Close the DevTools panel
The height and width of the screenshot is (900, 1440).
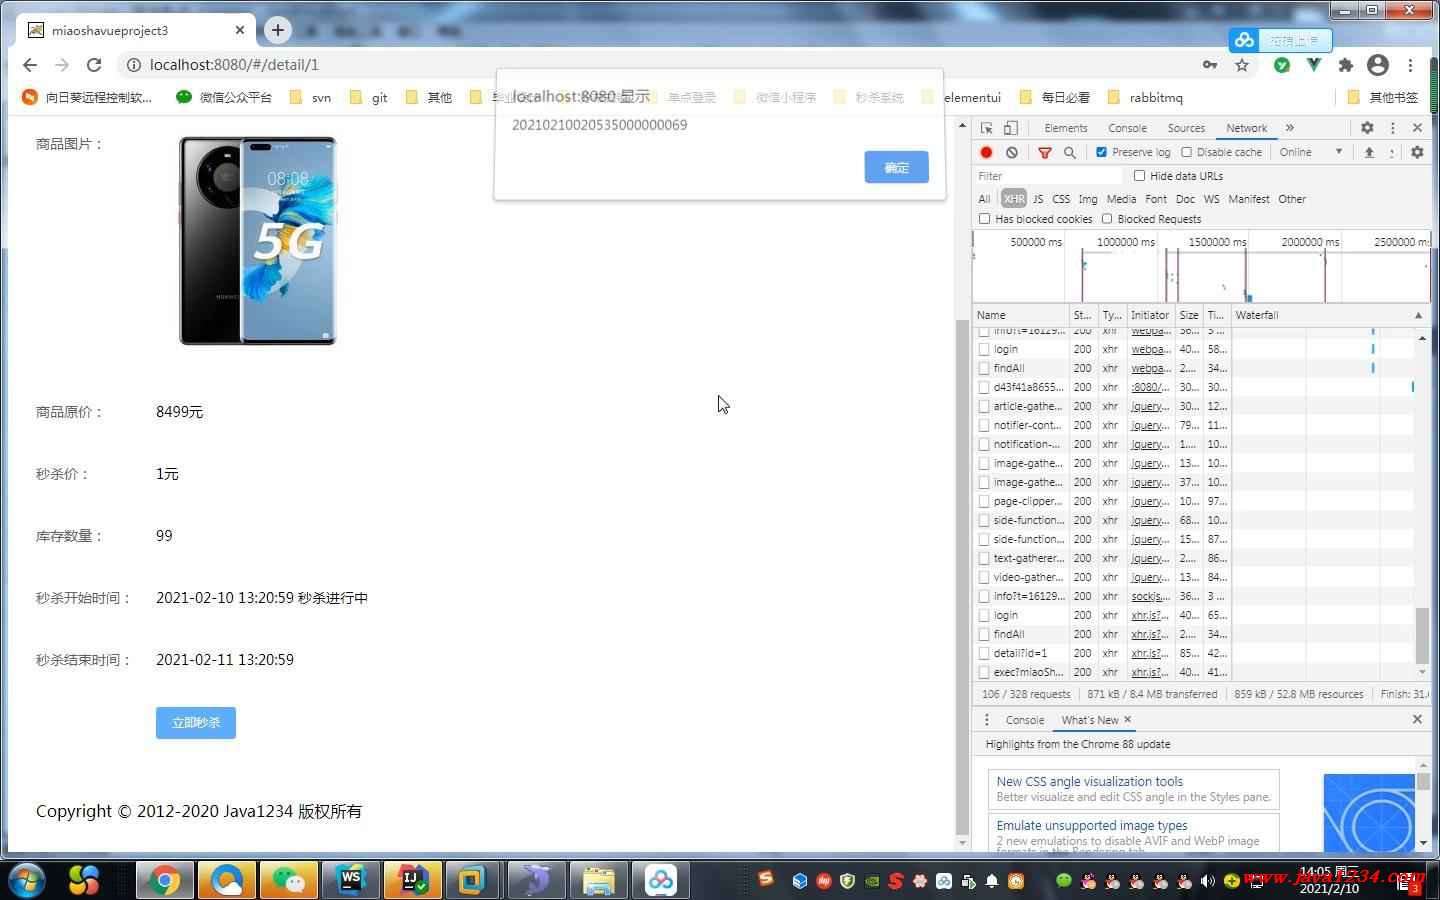(1417, 128)
